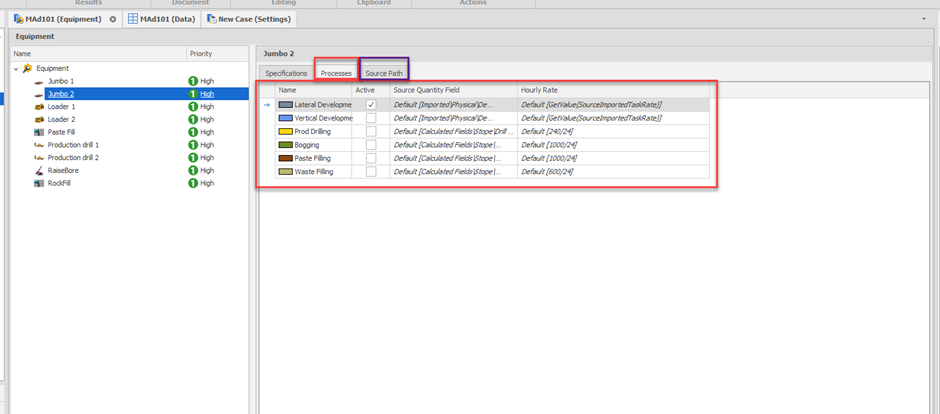Click the green priority icon for Loader 2
This screenshot has width=940, height=414.
coord(193,120)
